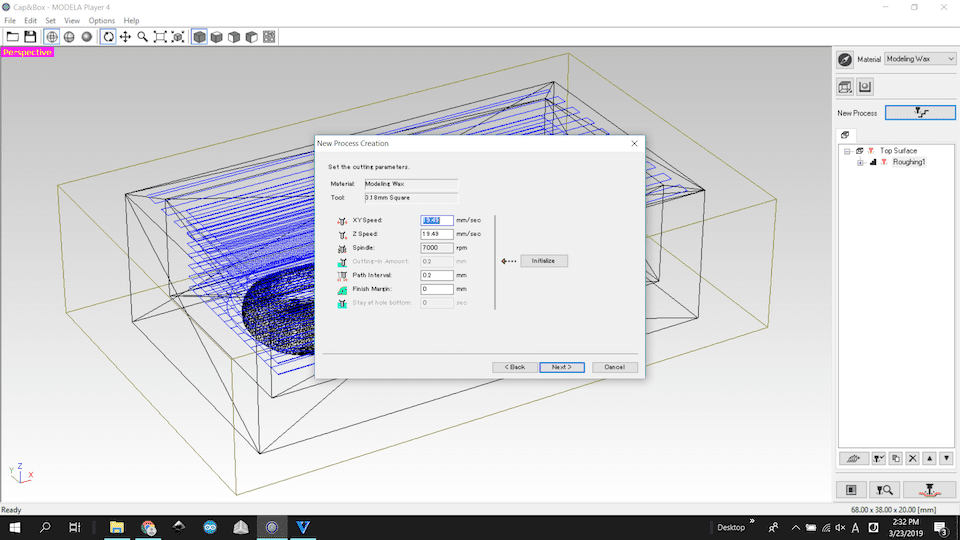Open the Arduino app in the taskbar

tap(210, 527)
